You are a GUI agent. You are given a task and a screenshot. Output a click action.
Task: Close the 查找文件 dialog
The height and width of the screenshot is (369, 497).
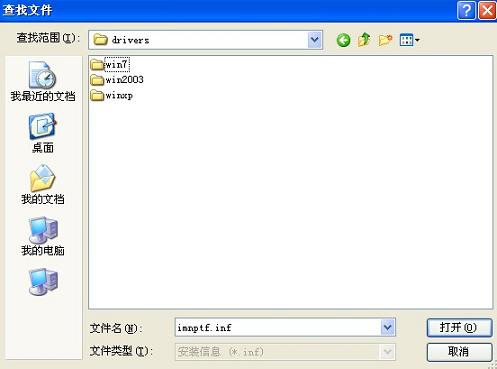pyautogui.click(x=487, y=11)
